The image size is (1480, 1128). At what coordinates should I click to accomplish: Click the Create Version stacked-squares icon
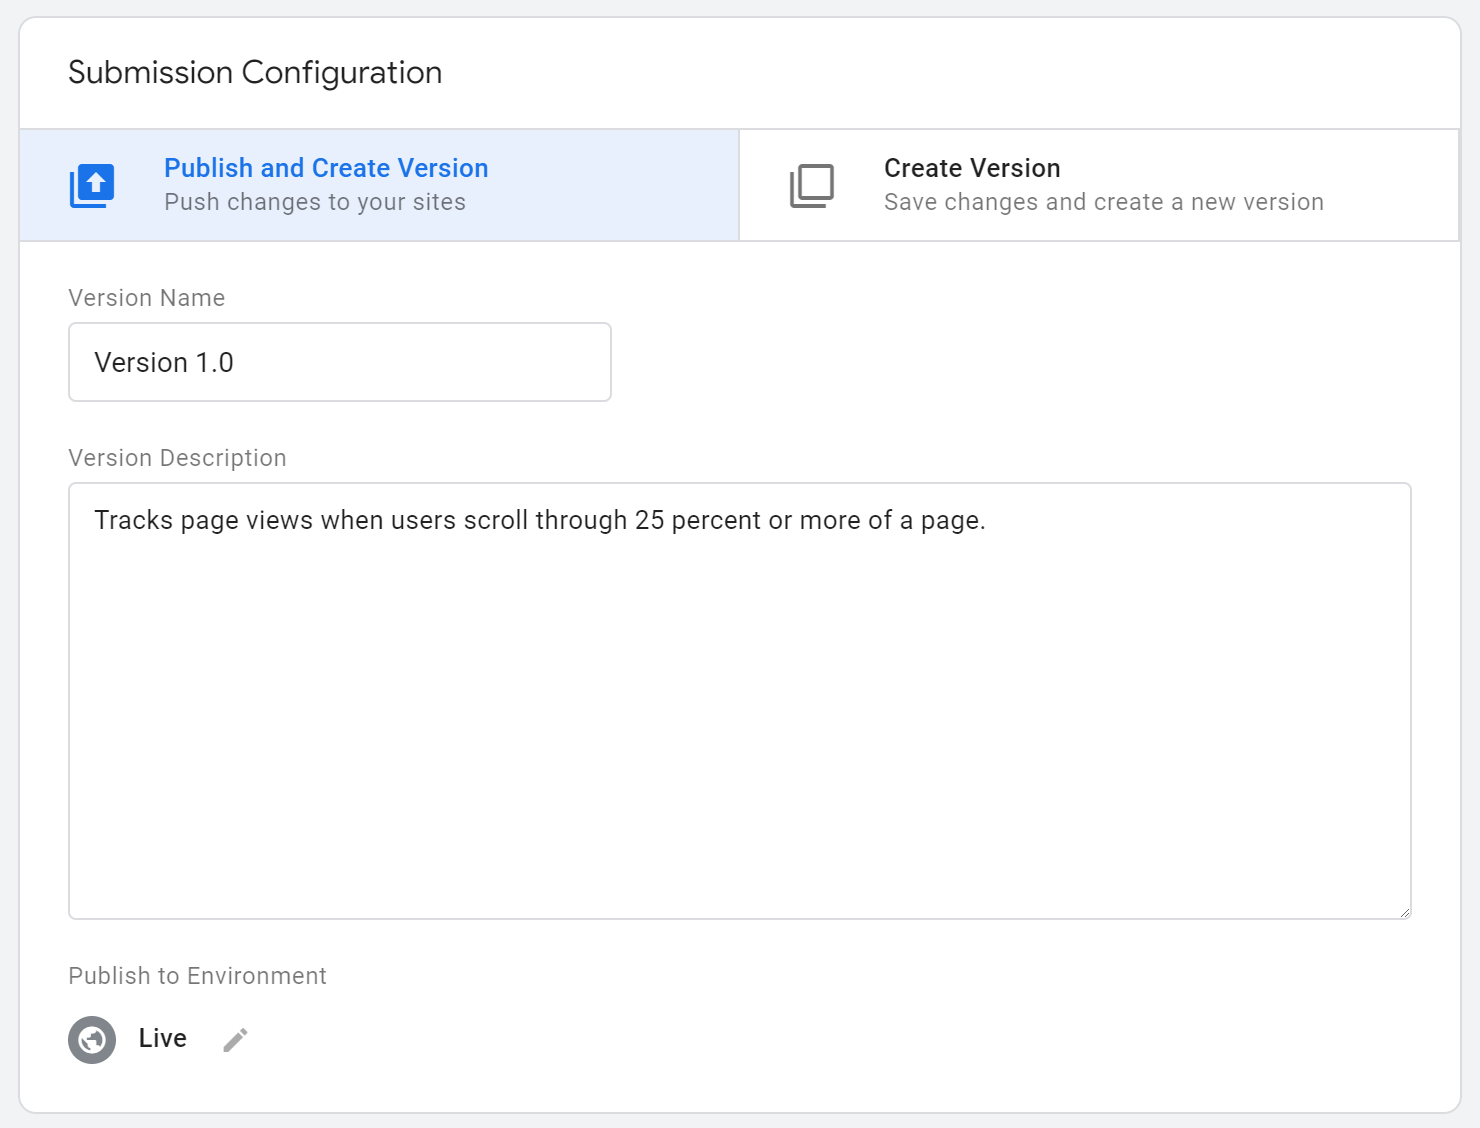click(x=812, y=186)
